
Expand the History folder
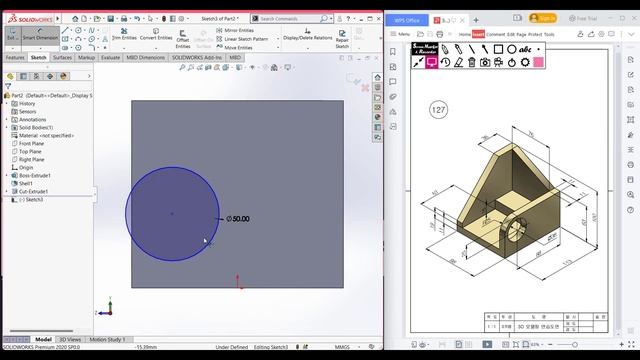pos(7,104)
